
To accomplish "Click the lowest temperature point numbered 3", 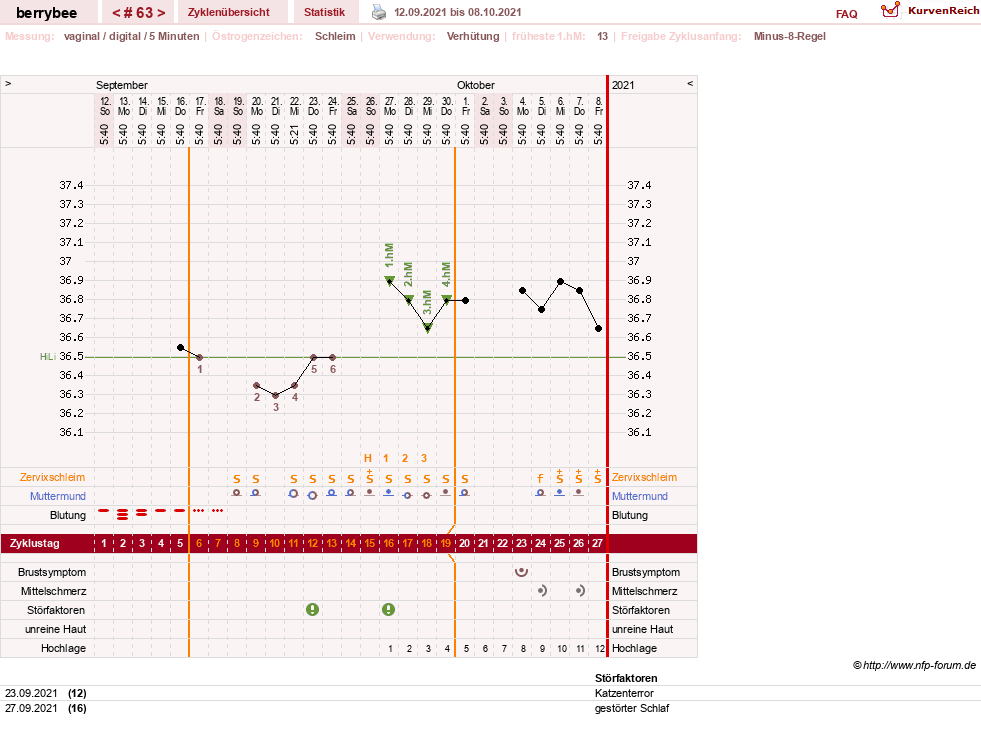I will [x=275, y=395].
